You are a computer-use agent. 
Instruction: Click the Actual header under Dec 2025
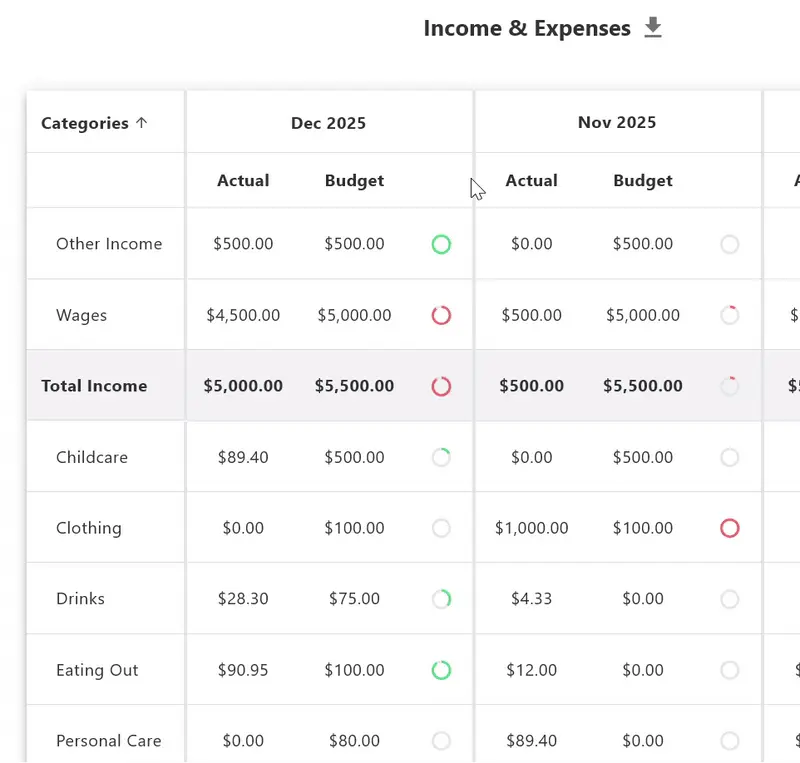pyautogui.click(x=242, y=181)
